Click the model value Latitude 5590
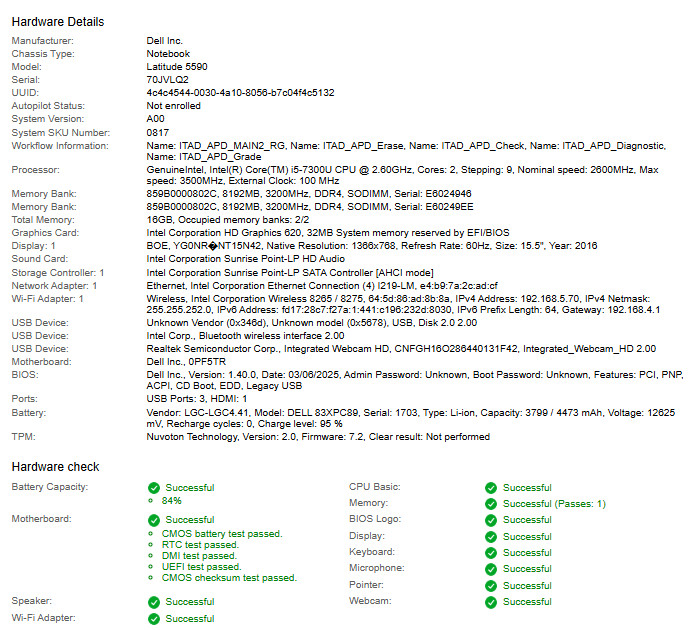The image size is (688, 630). [x=177, y=67]
